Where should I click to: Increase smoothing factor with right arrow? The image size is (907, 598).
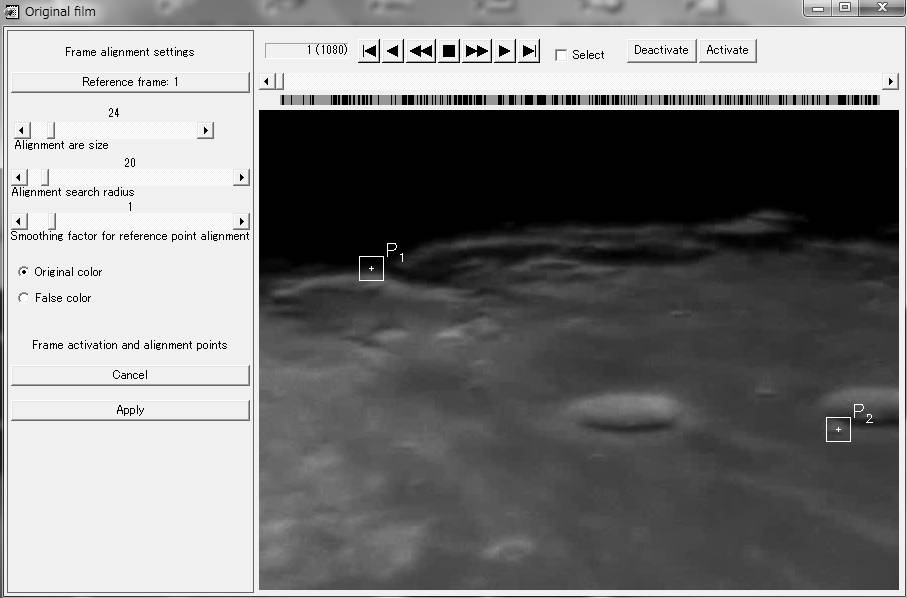[x=240, y=221]
